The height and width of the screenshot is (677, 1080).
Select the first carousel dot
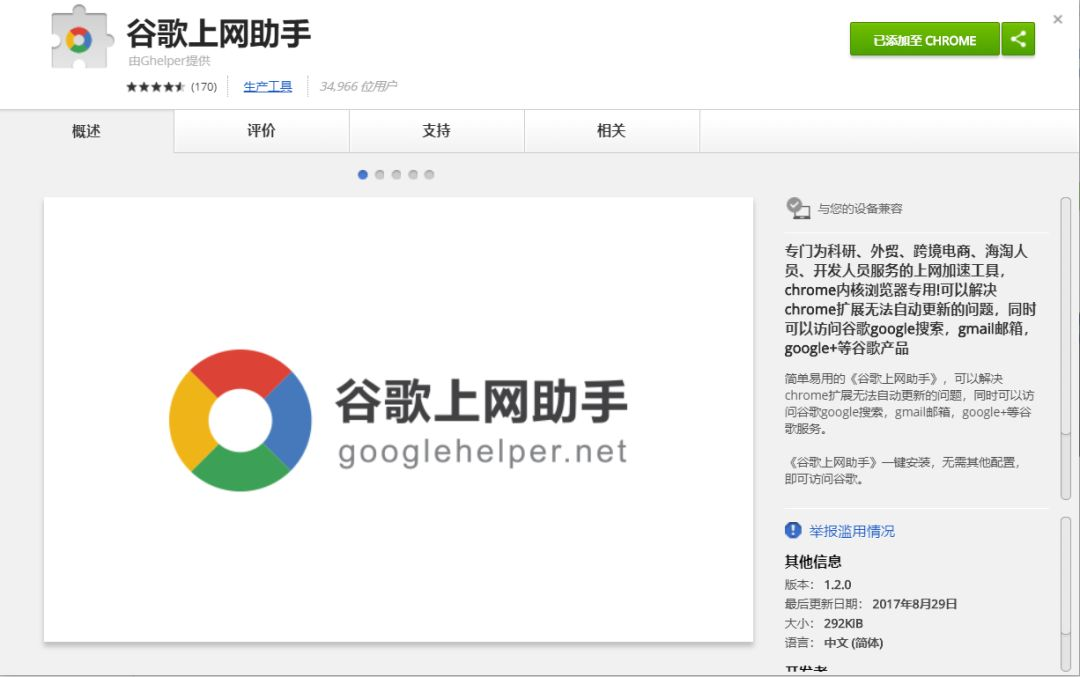click(363, 175)
